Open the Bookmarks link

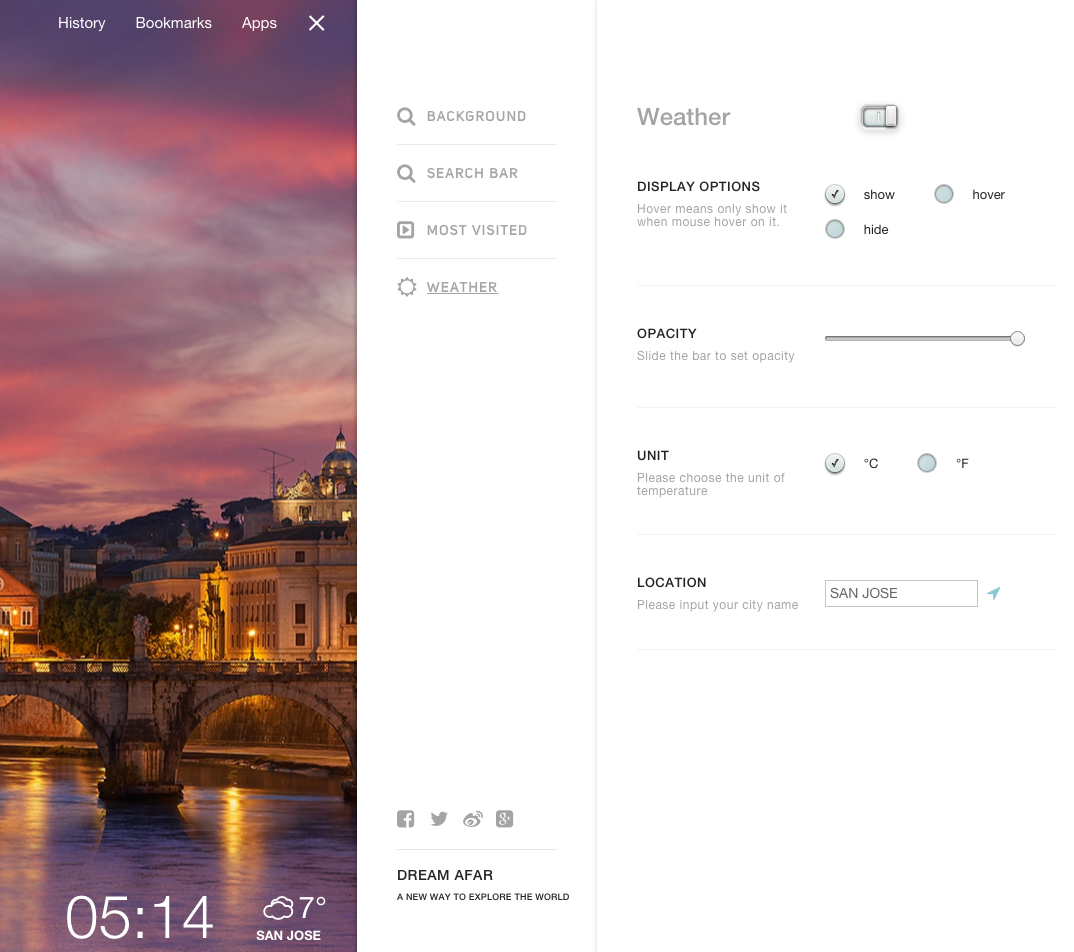[x=173, y=23]
